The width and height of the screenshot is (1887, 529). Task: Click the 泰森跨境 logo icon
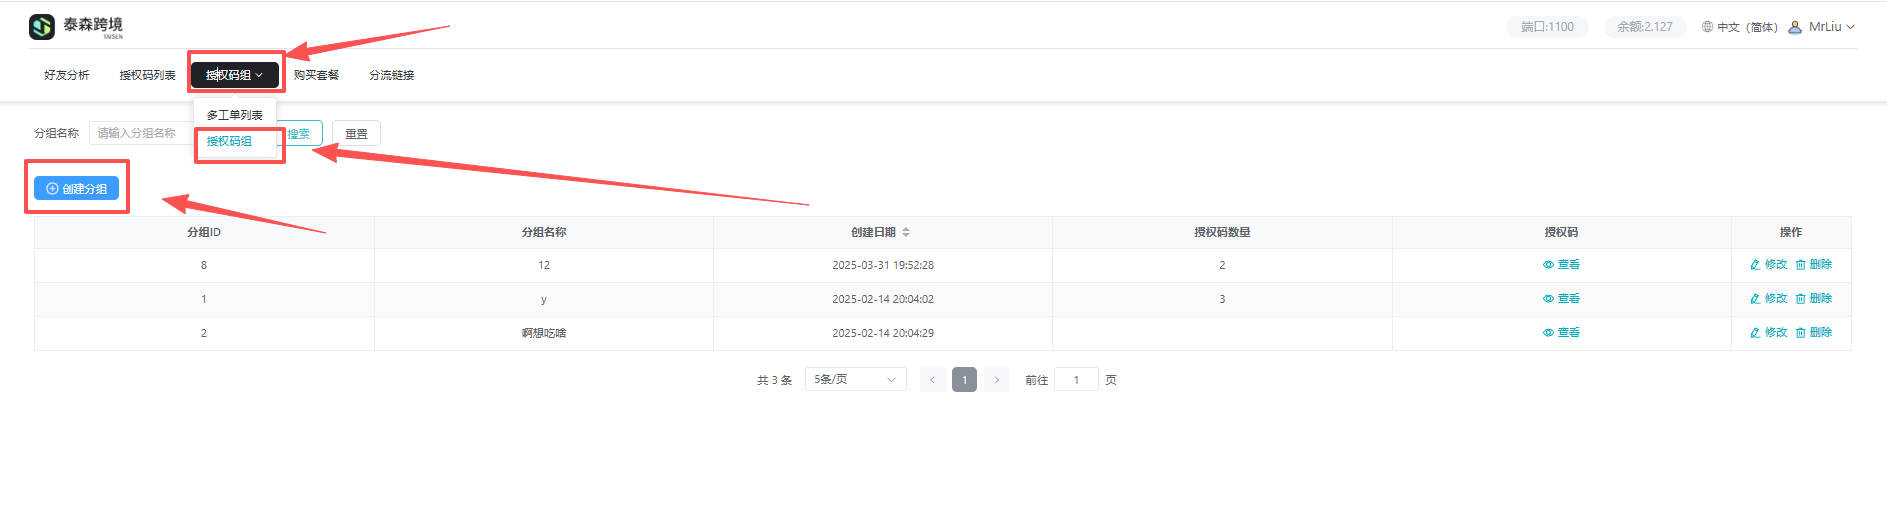click(x=42, y=27)
